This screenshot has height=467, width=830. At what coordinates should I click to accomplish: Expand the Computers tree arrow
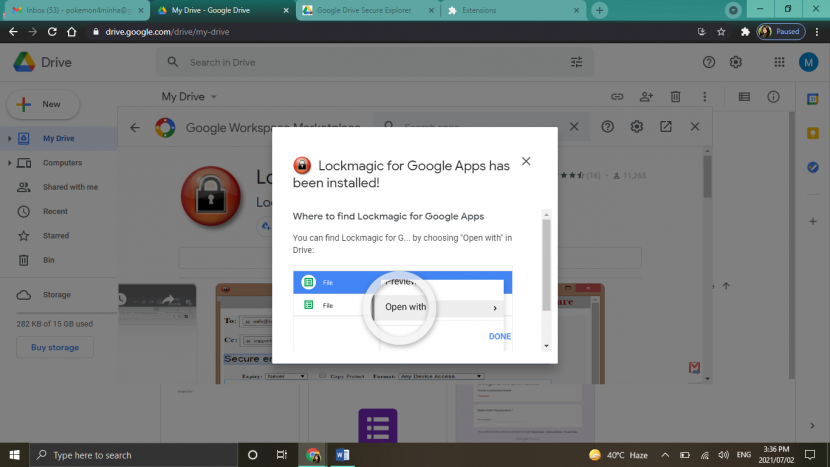[9, 163]
